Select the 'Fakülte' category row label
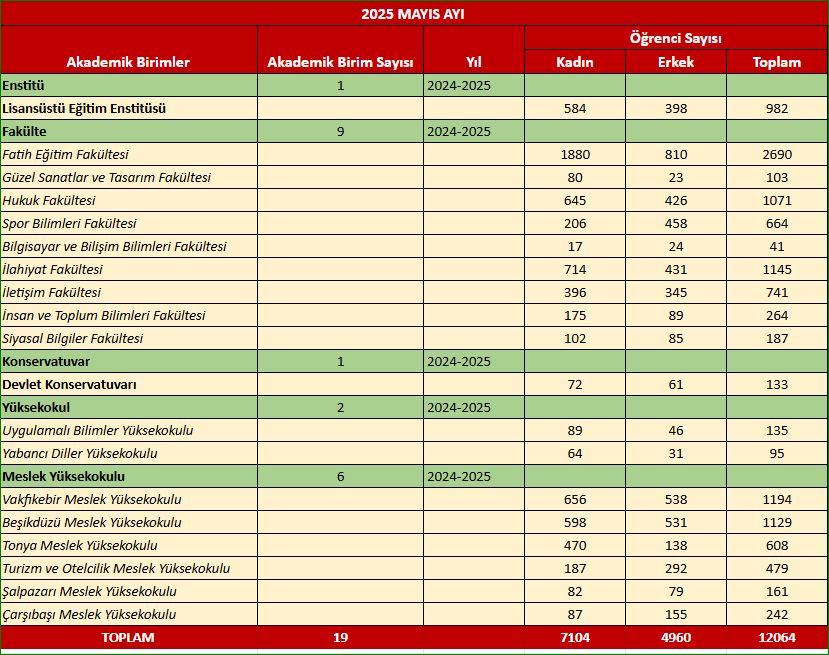The image size is (829, 655). (26, 131)
